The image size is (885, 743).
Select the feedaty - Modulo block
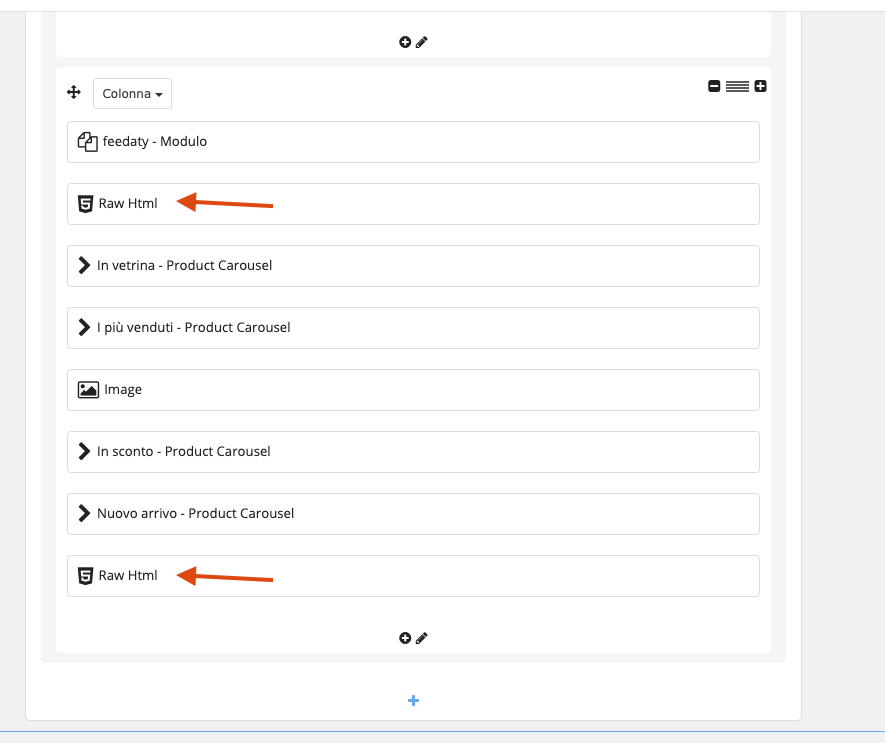coord(413,142)
